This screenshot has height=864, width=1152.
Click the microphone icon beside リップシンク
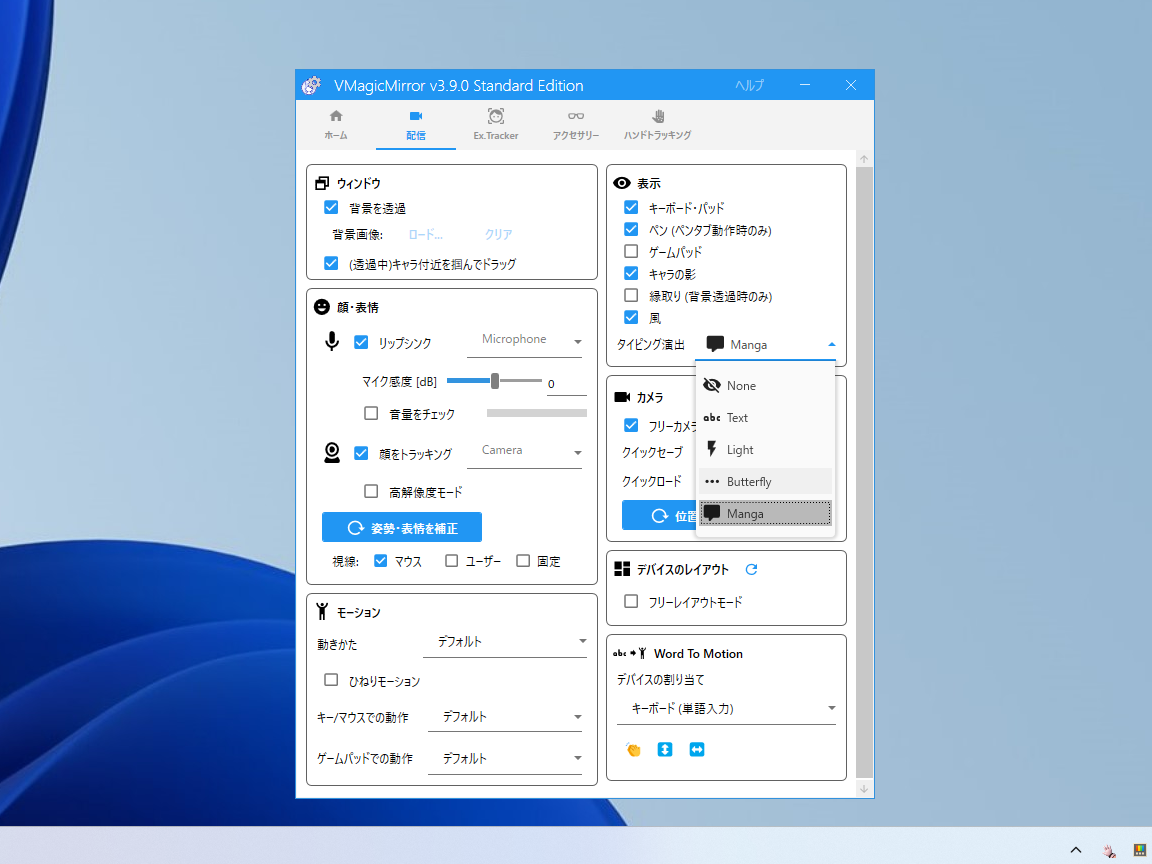330,340
